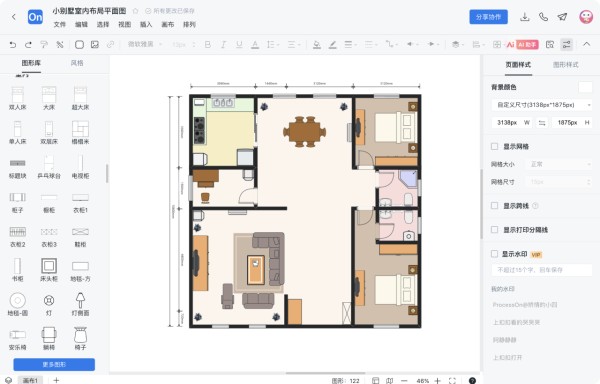Enter fullscreen from the bottom status bar

pos(452,381)
